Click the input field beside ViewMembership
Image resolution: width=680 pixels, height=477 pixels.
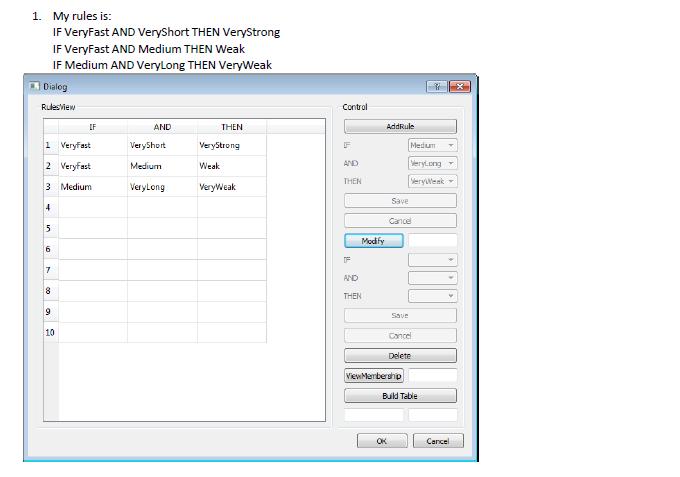pos(433,376)
